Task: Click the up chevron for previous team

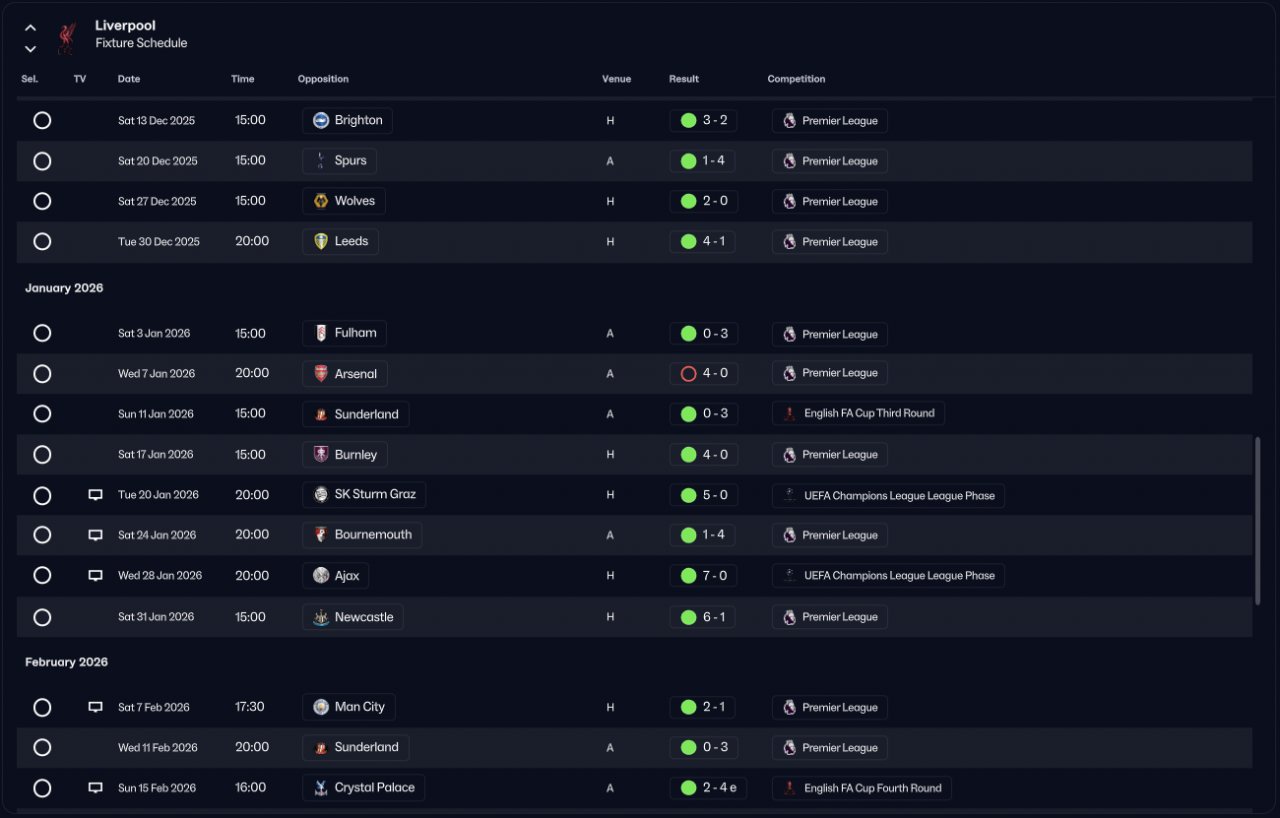Action: 30,28
